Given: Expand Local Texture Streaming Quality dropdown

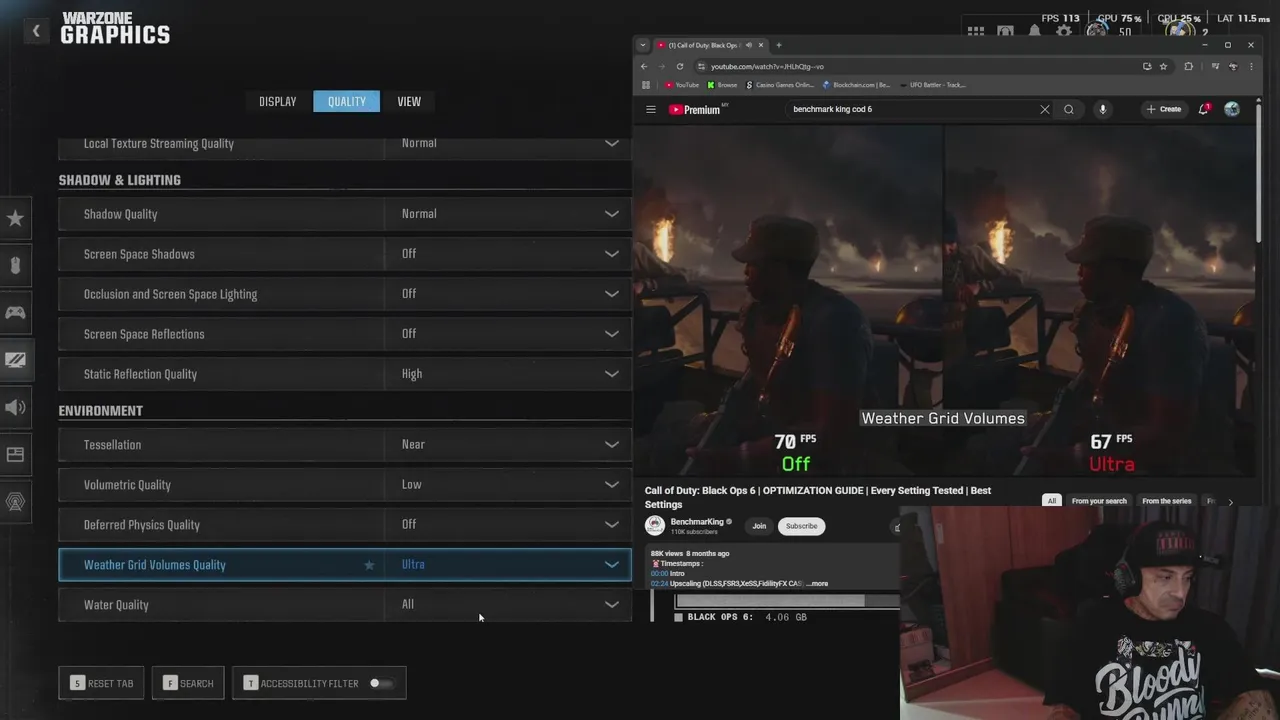Looking at the screenshot, I should (x=611, y=143).
